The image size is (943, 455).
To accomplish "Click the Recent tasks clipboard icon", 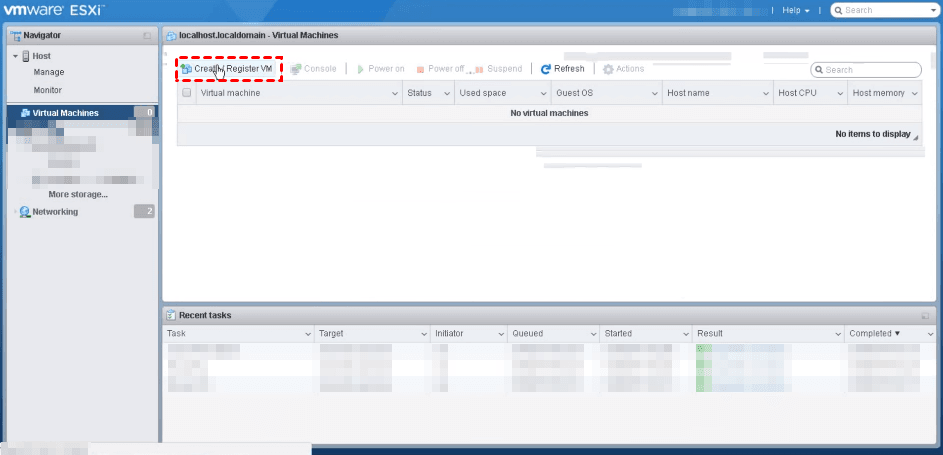I will (171, 315).
